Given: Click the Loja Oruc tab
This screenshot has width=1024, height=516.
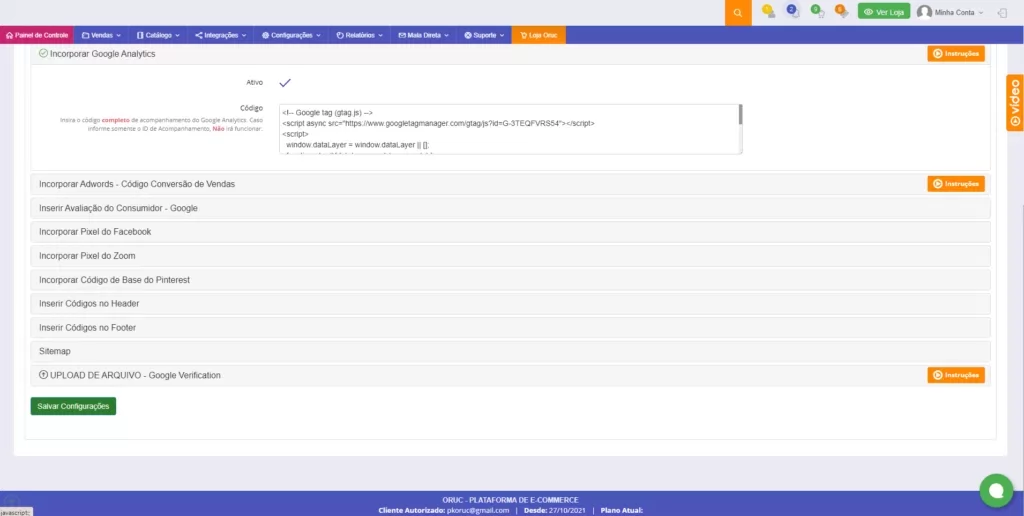Looking at the screenshot, I should 539,35.
